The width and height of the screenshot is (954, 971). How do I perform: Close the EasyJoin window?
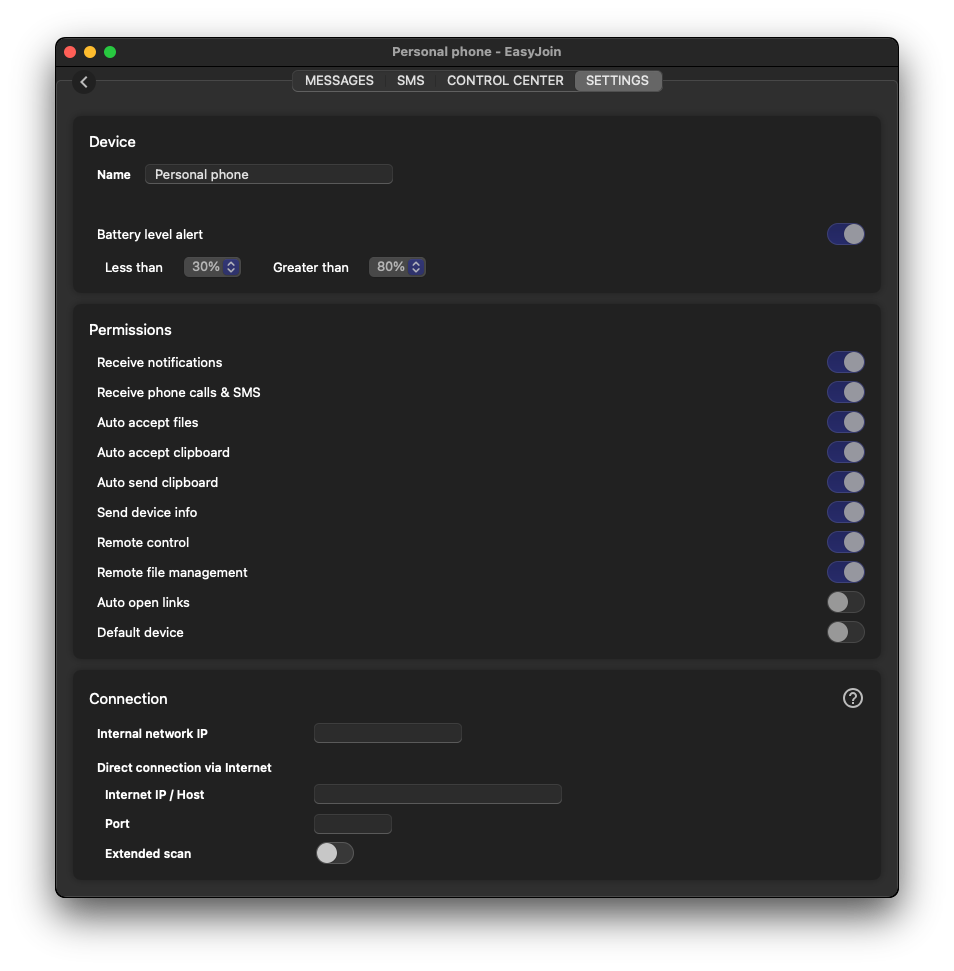70,52
